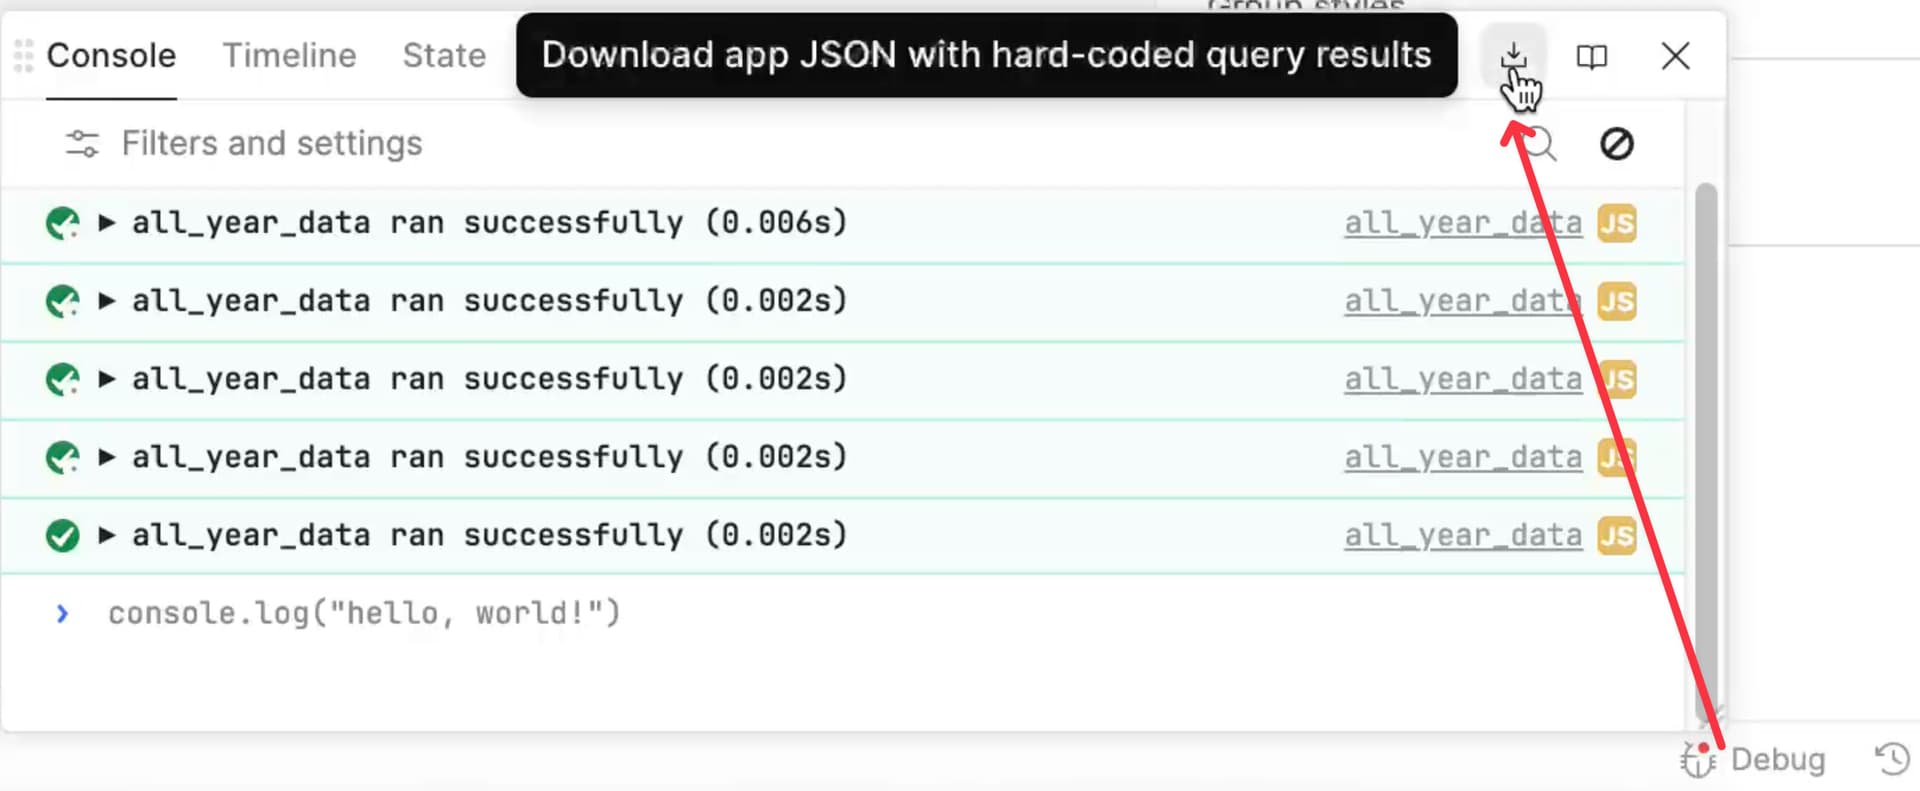This screenshot has width=1920, height=791.
Task: Click JS badge on first log row
Action: [x=1616, y=223]
